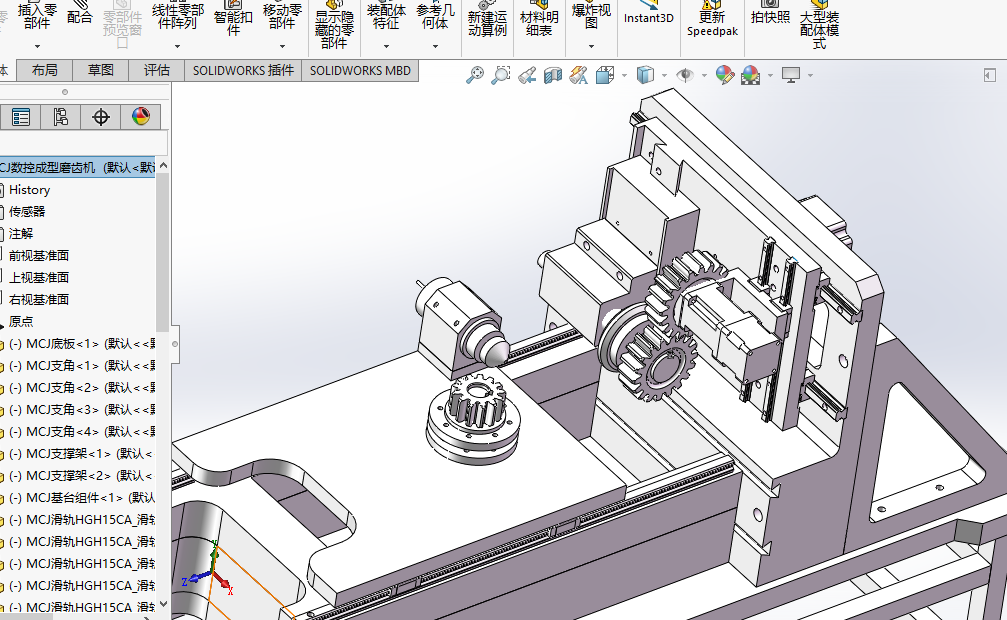Click the Assembly Features (装配体特征) tool

click(x=386, y=16)
